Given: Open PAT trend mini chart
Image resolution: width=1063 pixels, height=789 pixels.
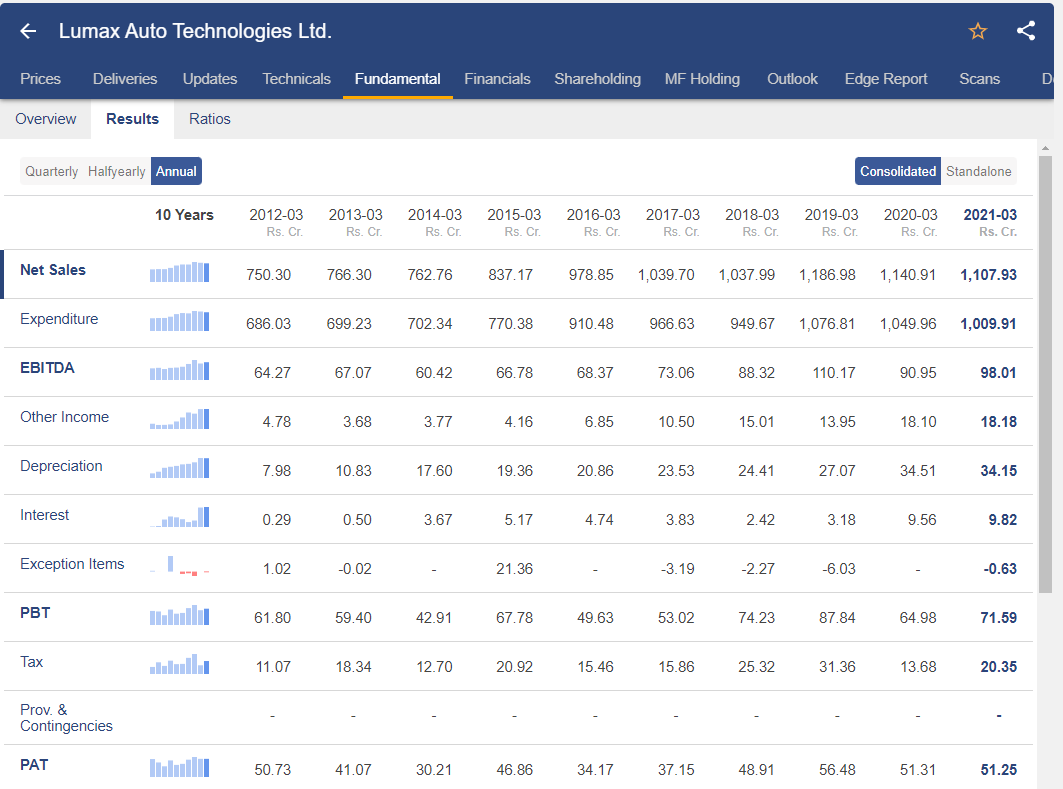Looking at the screenshot, I should pyautogui.click(x=180, y=767).
